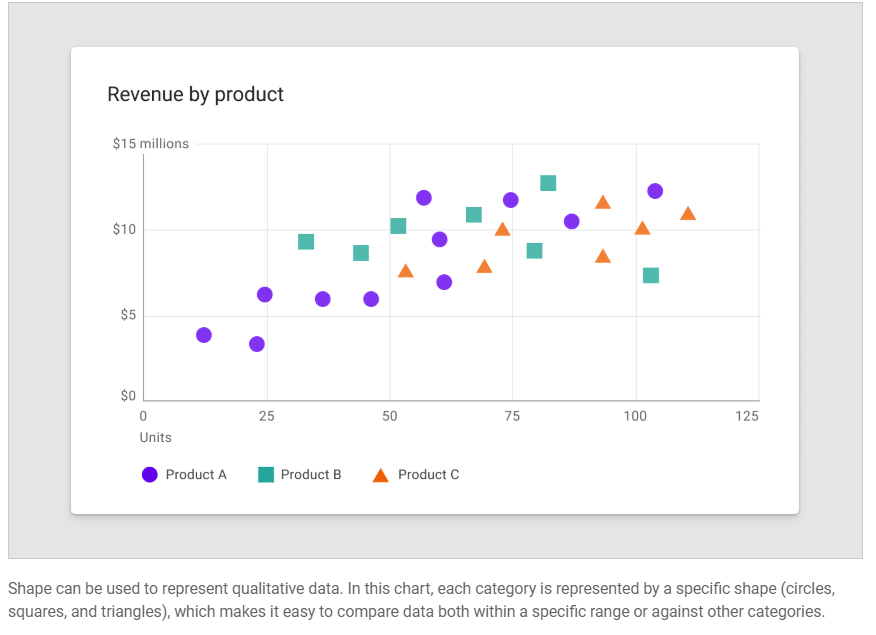
Task: Click the caption paragraph below the chart
Action: pyautogui.click(x=420, y=598)
